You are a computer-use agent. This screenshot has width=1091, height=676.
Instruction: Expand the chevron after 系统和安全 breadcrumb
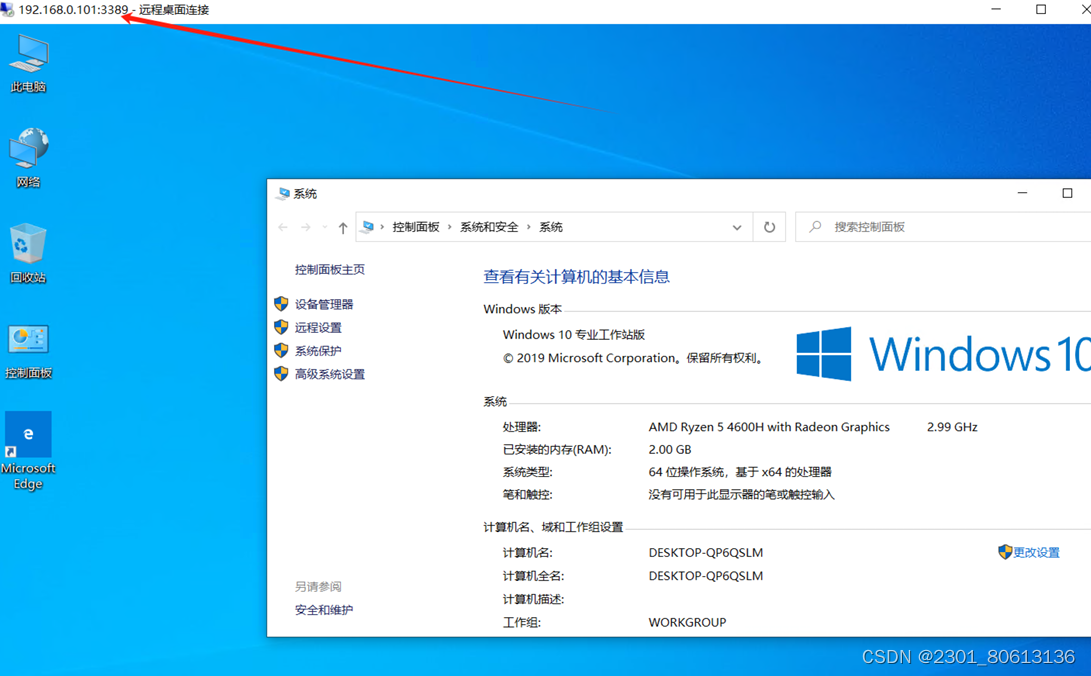click(x=529, y=227)
